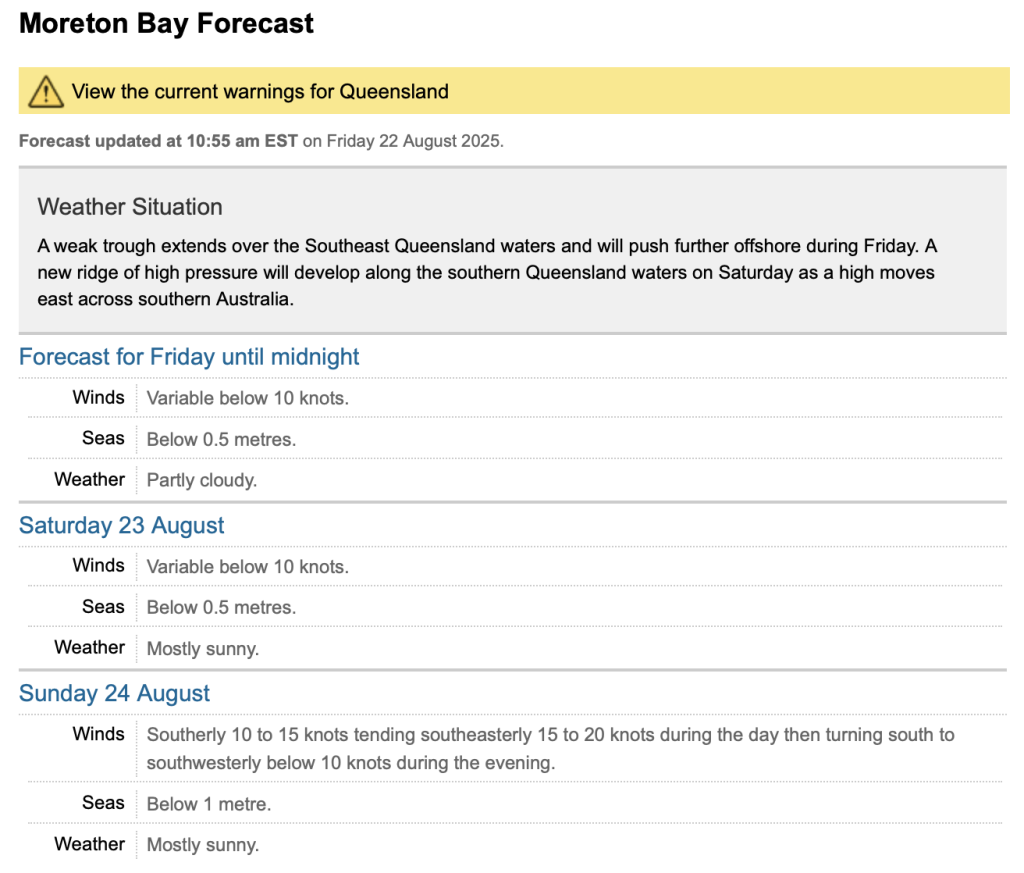Click the forecast updated timestamp line
1024x873 pixels.
coord(261,141)
